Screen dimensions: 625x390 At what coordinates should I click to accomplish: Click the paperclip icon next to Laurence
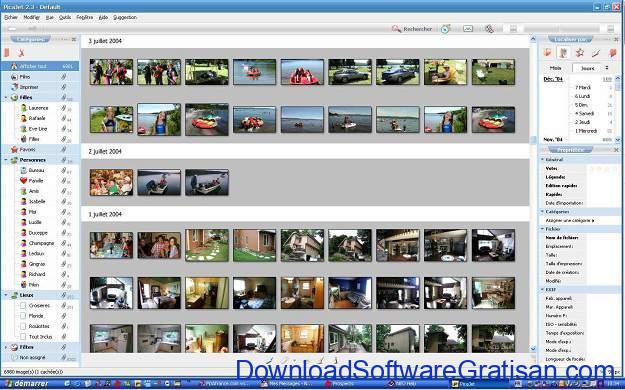[x=63, y=108]
